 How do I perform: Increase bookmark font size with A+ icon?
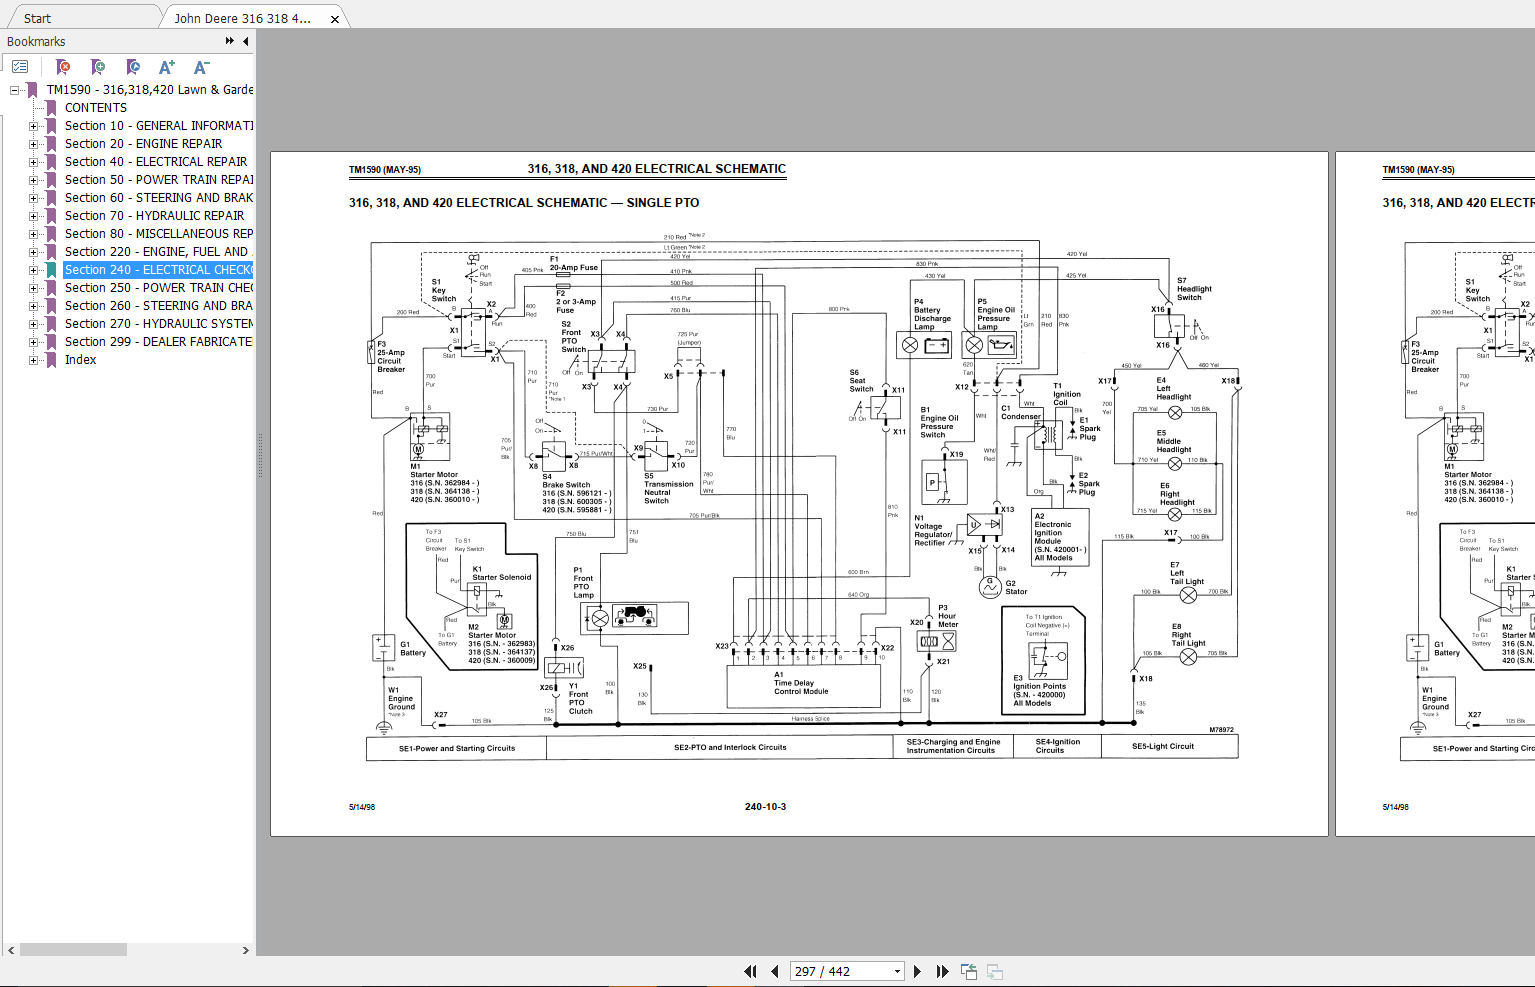[x=167, y=67]
